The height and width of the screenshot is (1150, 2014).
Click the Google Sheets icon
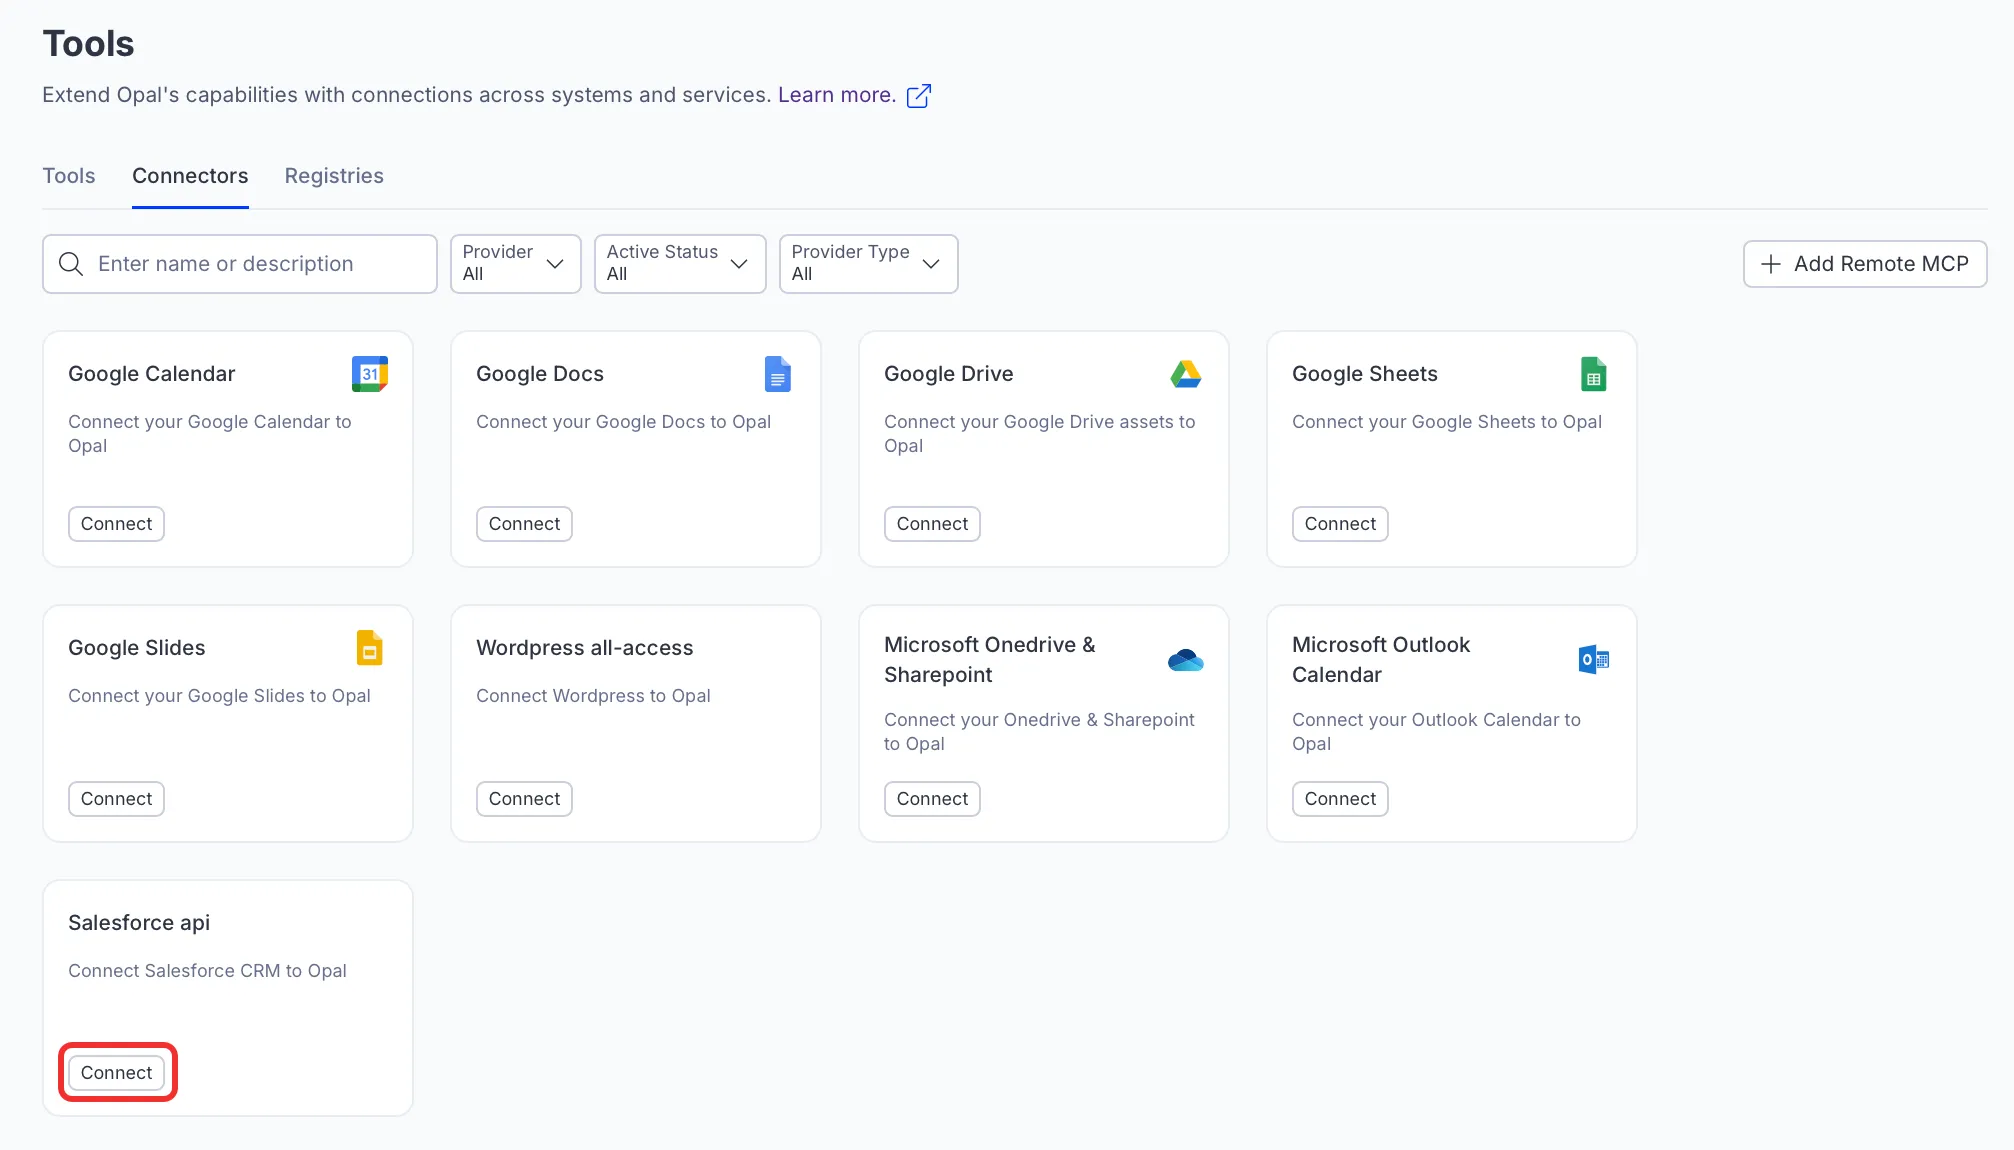[x=1594, y=374]
